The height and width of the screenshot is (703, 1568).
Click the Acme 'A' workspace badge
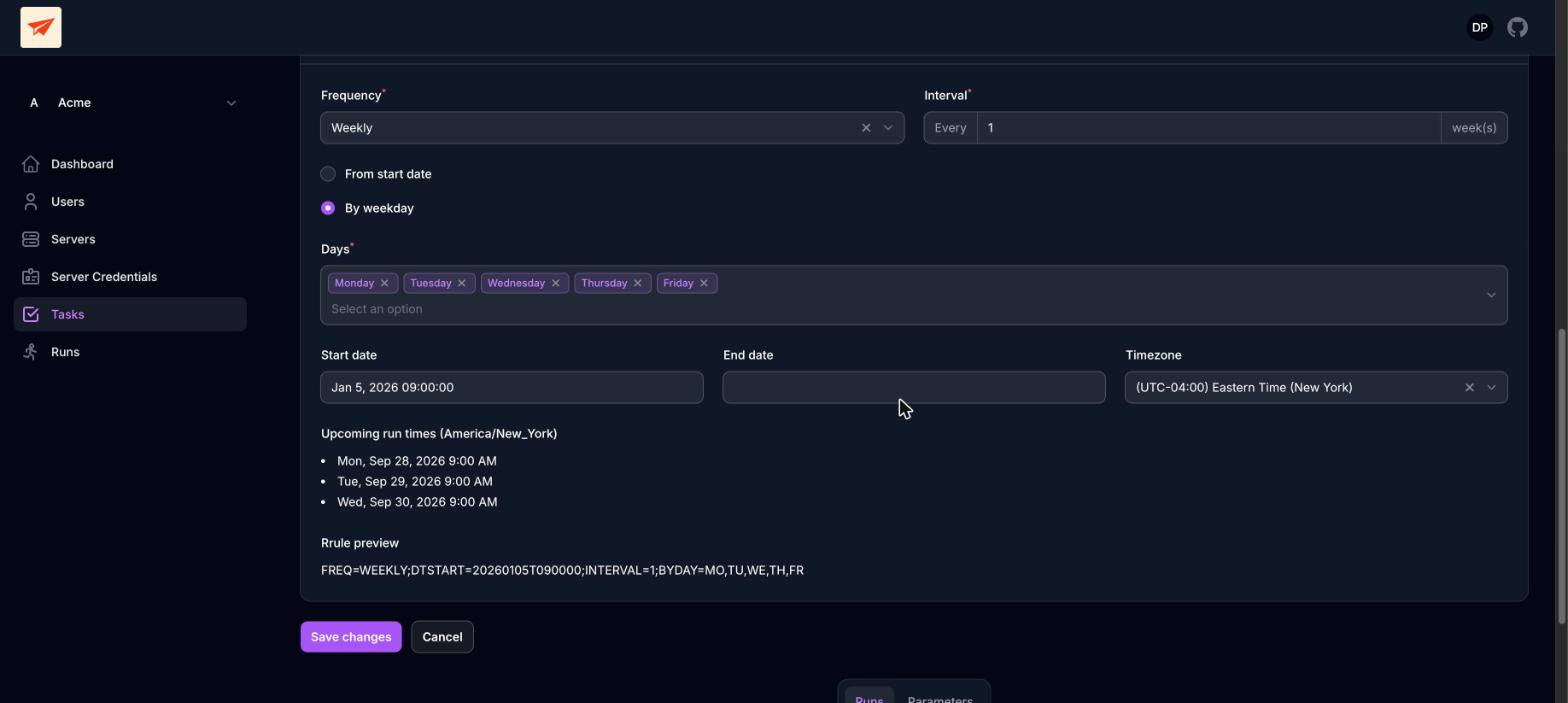34,103
